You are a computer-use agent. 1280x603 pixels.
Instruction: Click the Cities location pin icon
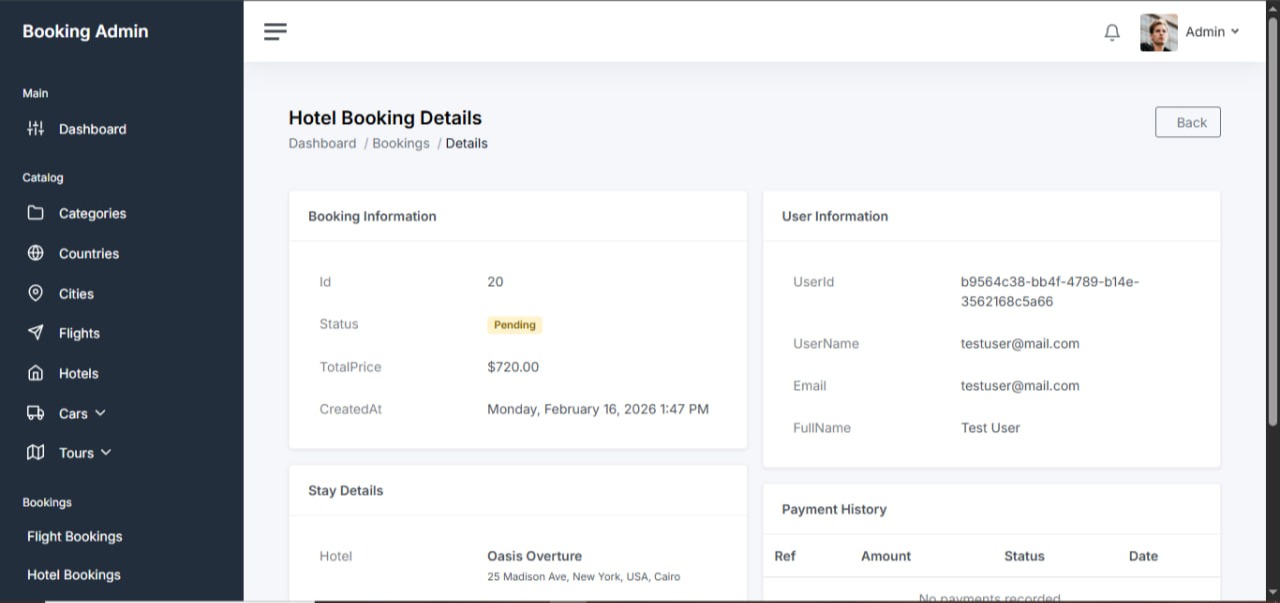pos(36,293)
